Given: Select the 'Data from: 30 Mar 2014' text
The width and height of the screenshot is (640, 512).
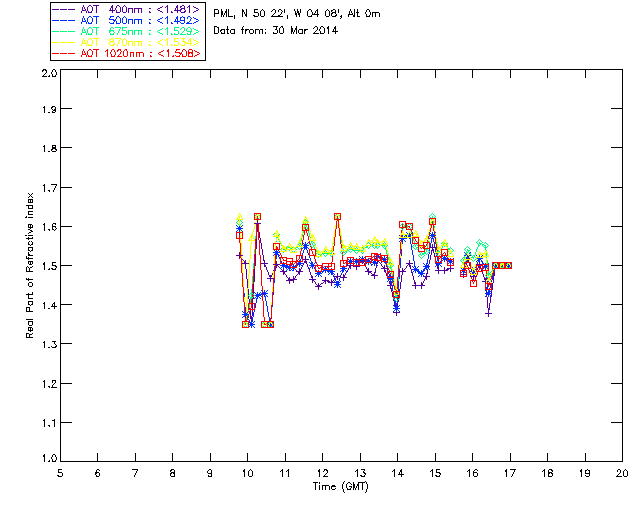Looking at the screenshot, I should point(276,31).
